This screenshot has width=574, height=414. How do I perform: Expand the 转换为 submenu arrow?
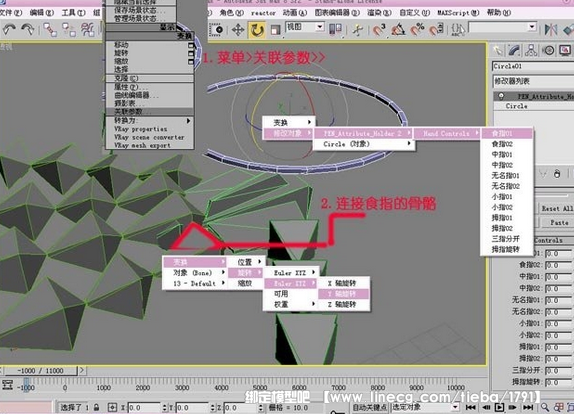coord(189,120)
